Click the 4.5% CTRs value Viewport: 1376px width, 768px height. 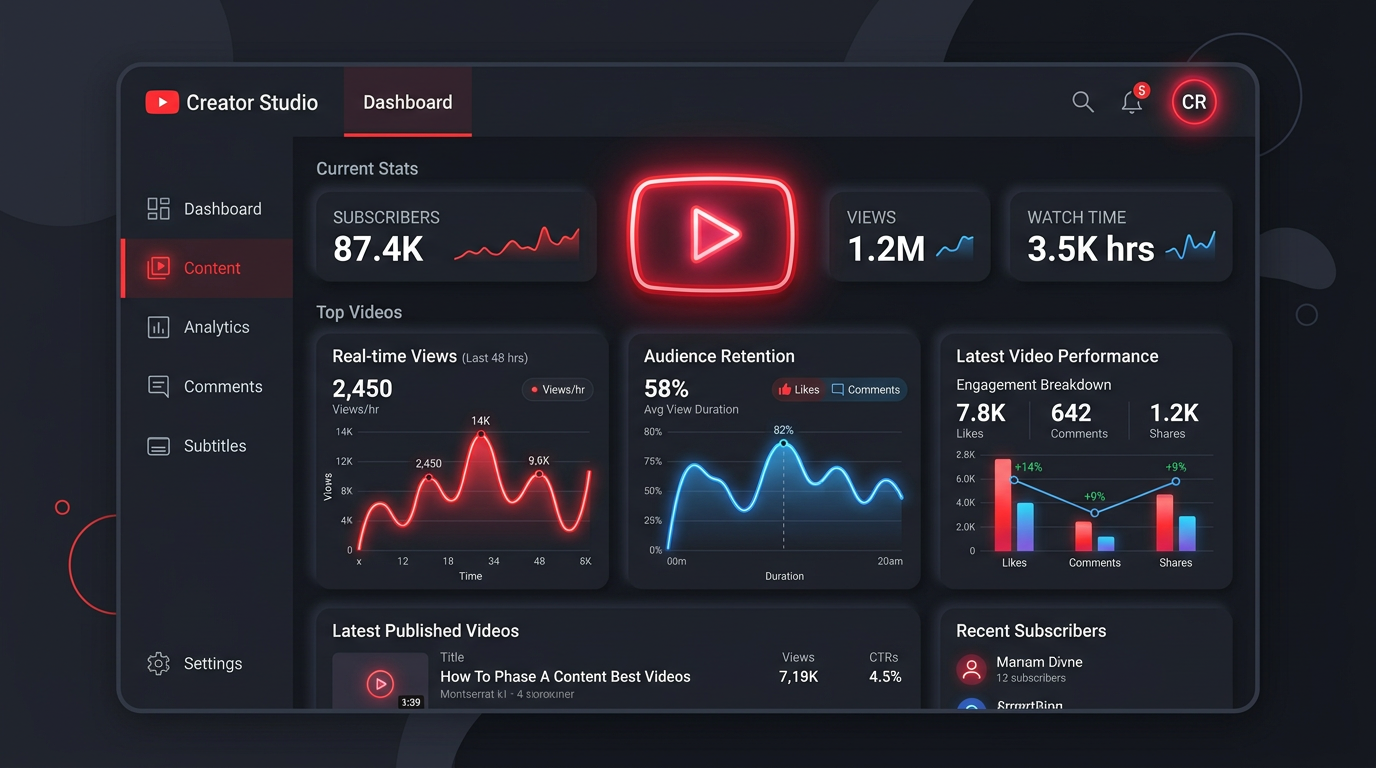pyautogui.click(x=885, y=677)
